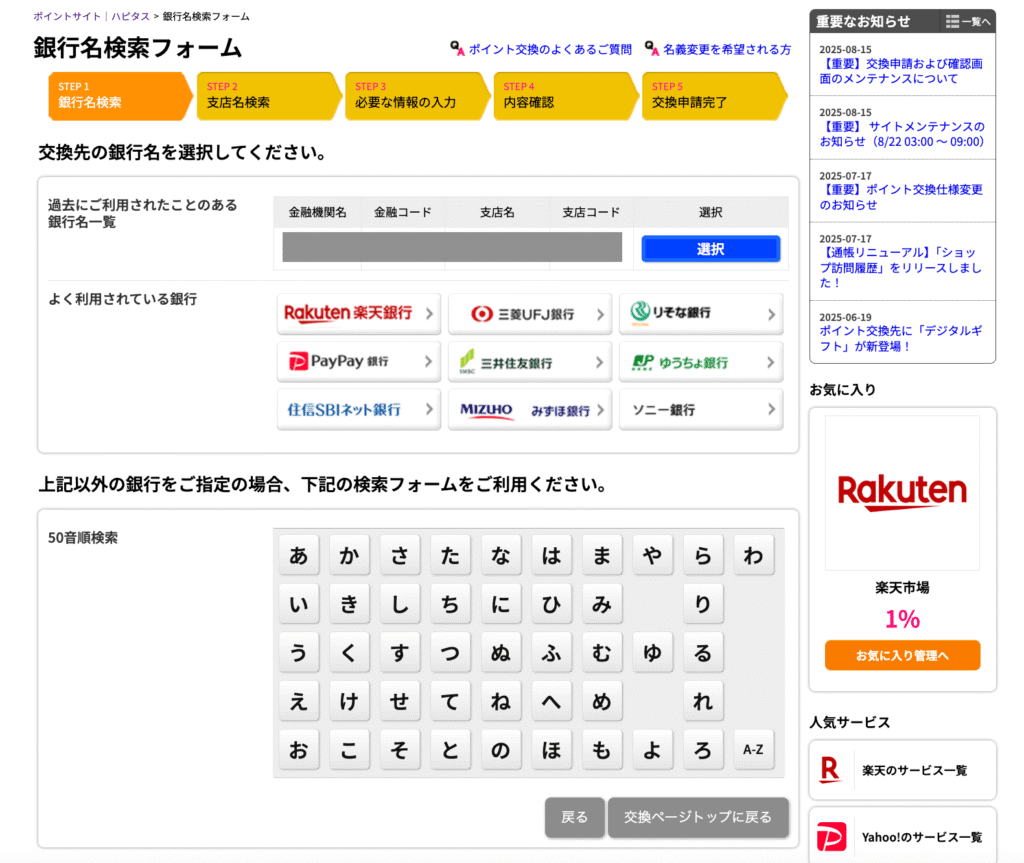
Task: Select the え kana key
Action: [x=298, y=701]
